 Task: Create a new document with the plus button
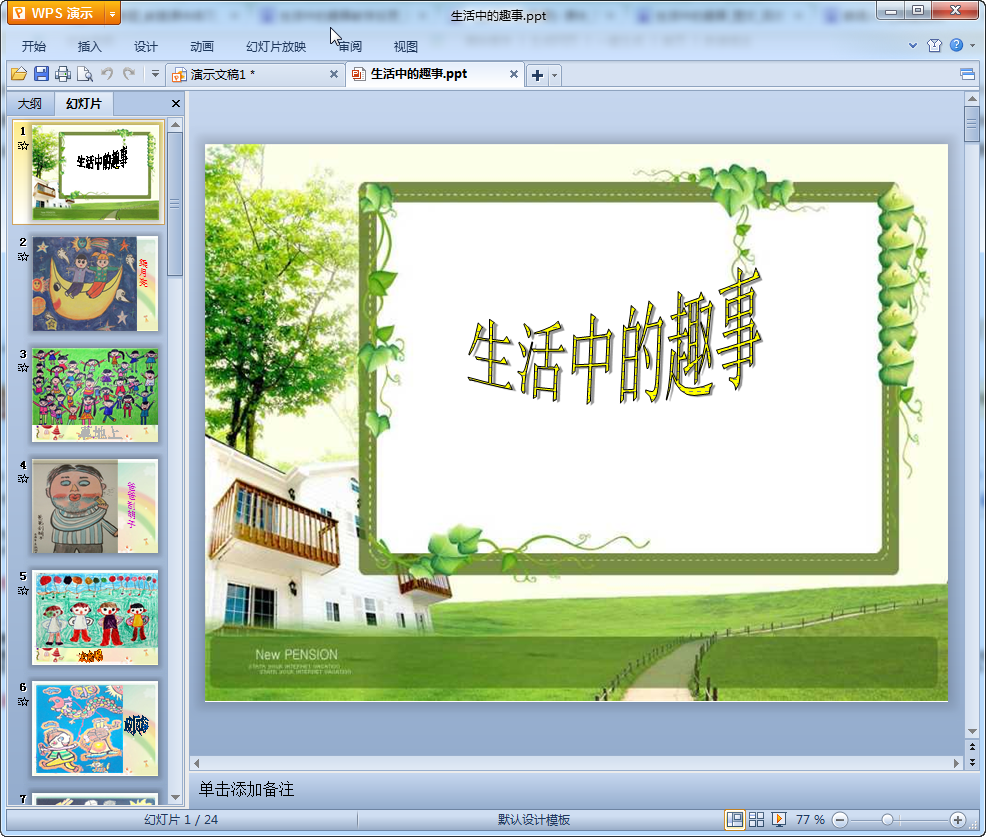tap(537, 75)
